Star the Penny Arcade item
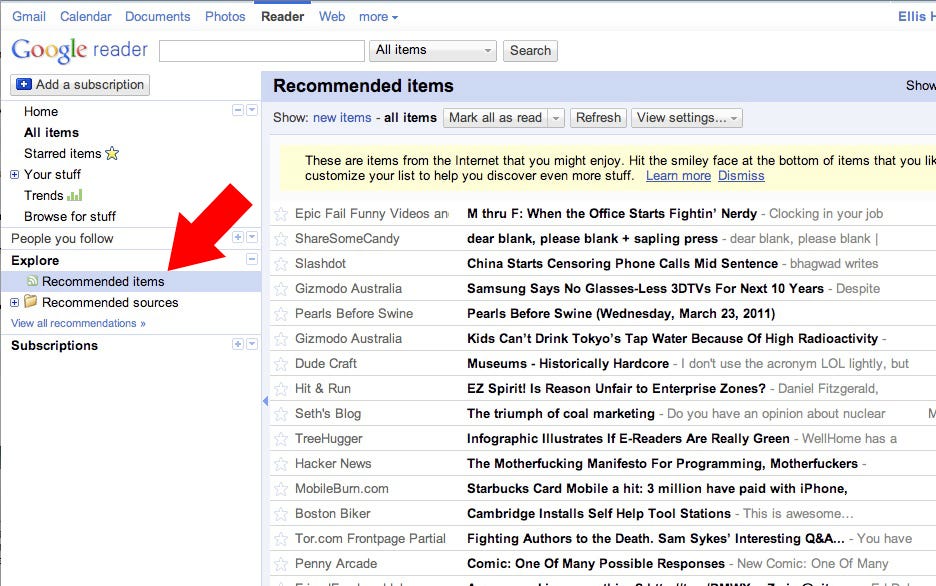 tap(281, 565)
